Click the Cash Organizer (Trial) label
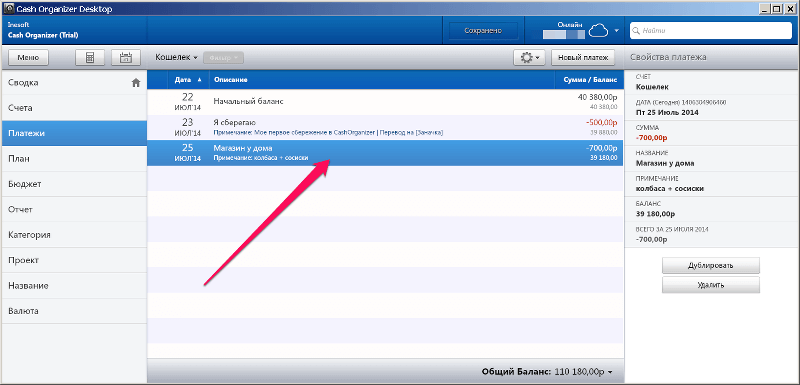The height and width of the screenshot is (385, 800). pos(43,35)
